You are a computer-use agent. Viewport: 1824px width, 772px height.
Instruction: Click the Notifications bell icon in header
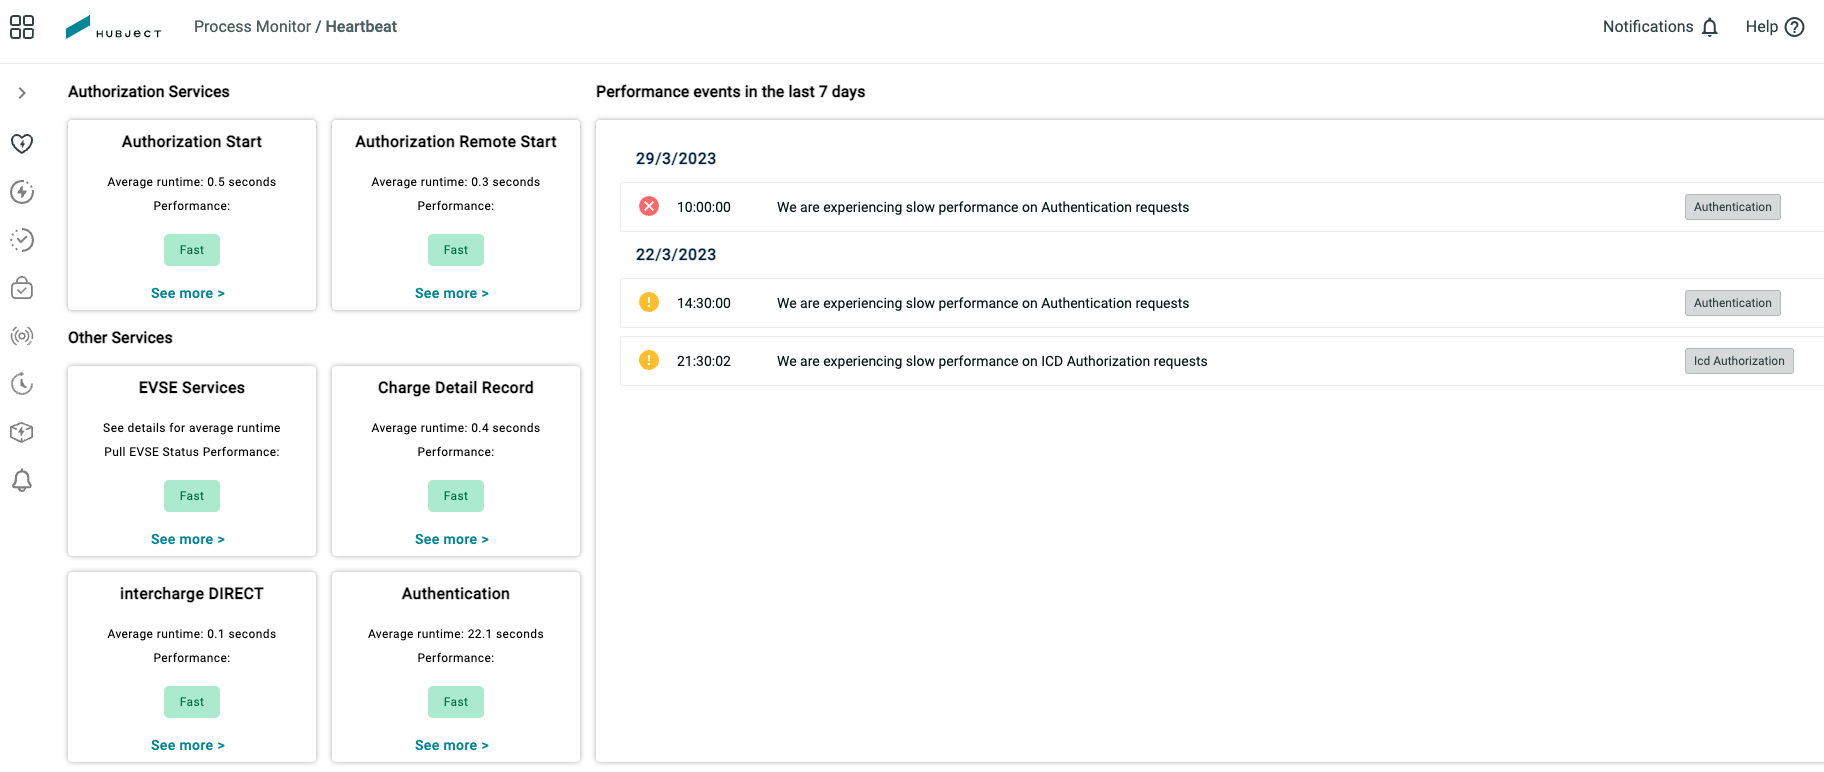point(1710,27)
